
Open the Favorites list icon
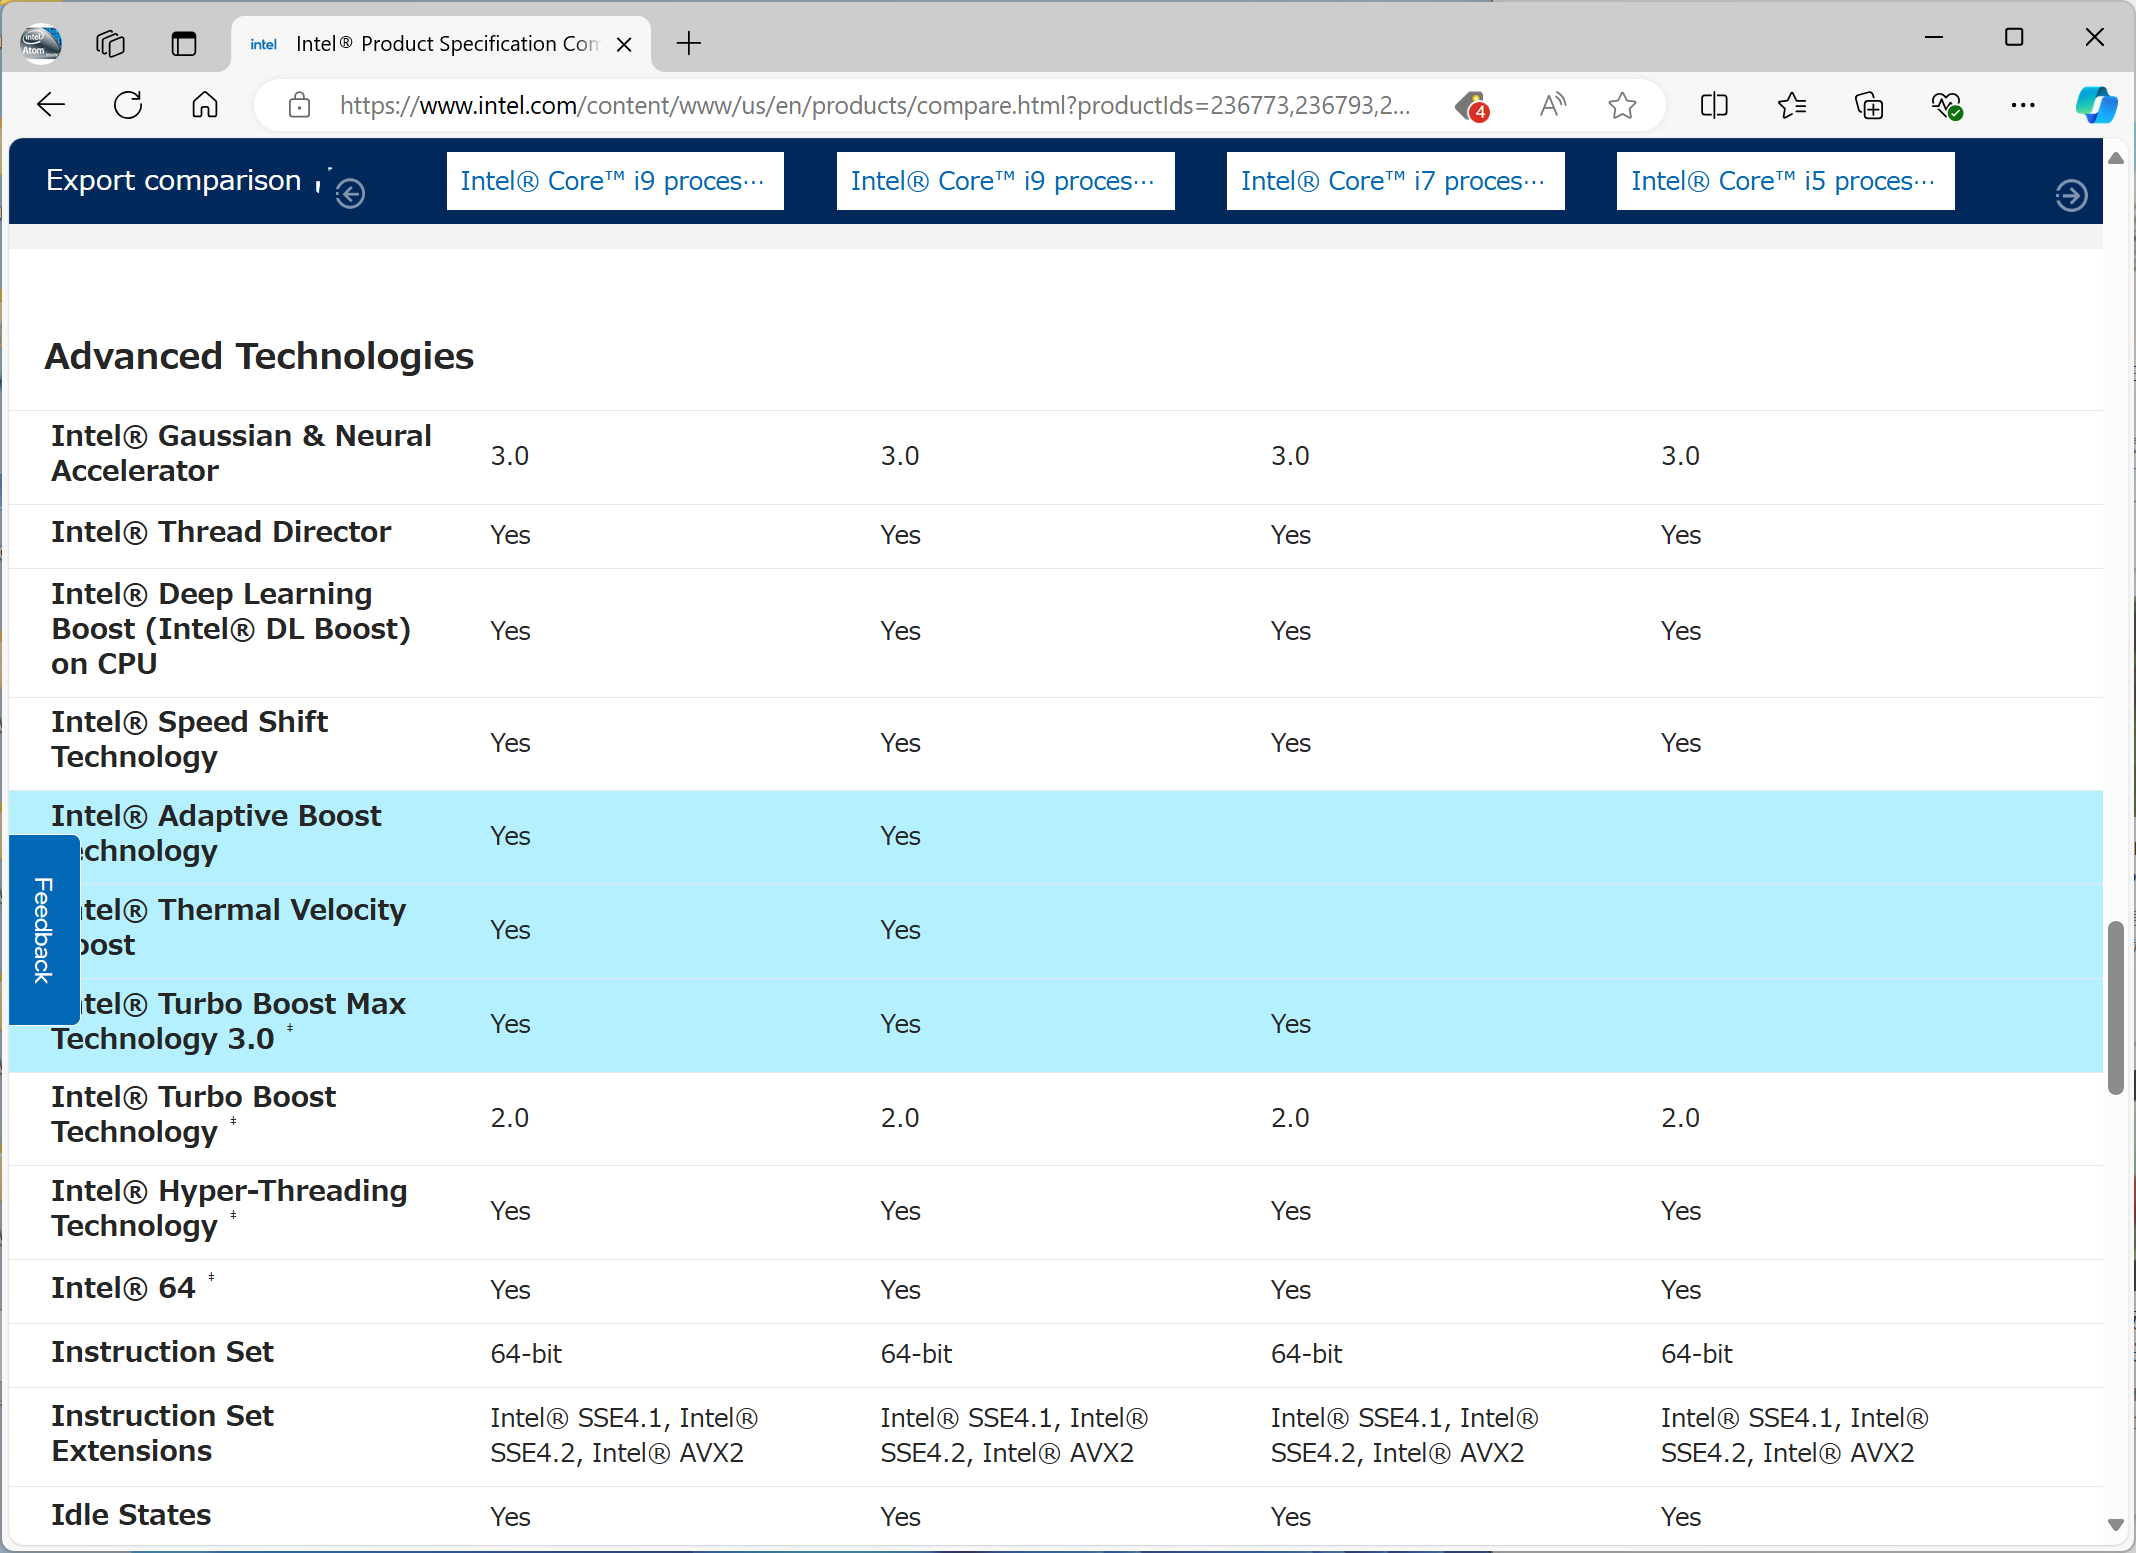(x=1791, y=105)
